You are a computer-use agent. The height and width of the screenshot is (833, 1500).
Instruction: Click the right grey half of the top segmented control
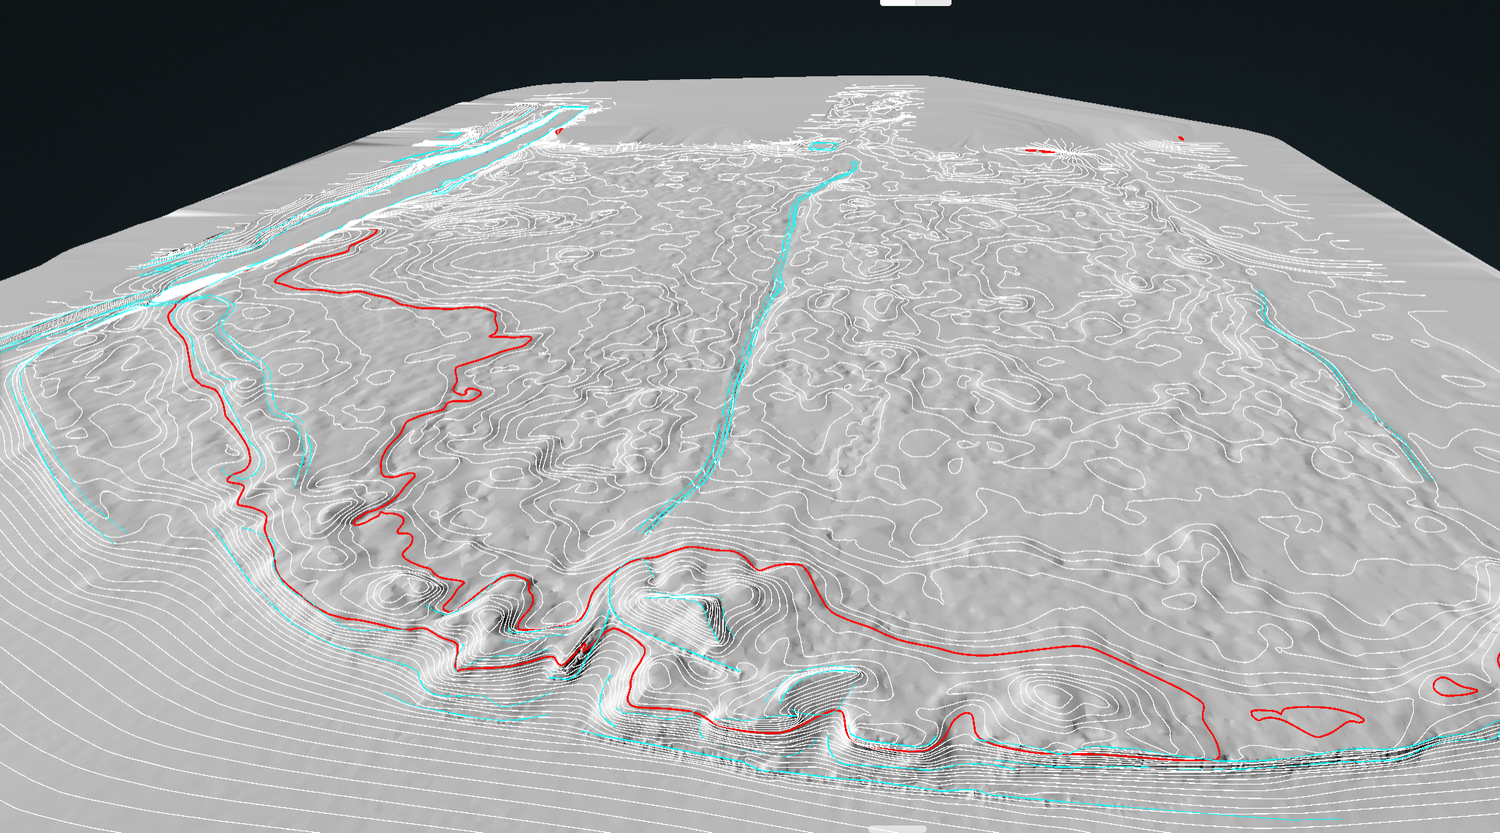click(x=934, y=3)
